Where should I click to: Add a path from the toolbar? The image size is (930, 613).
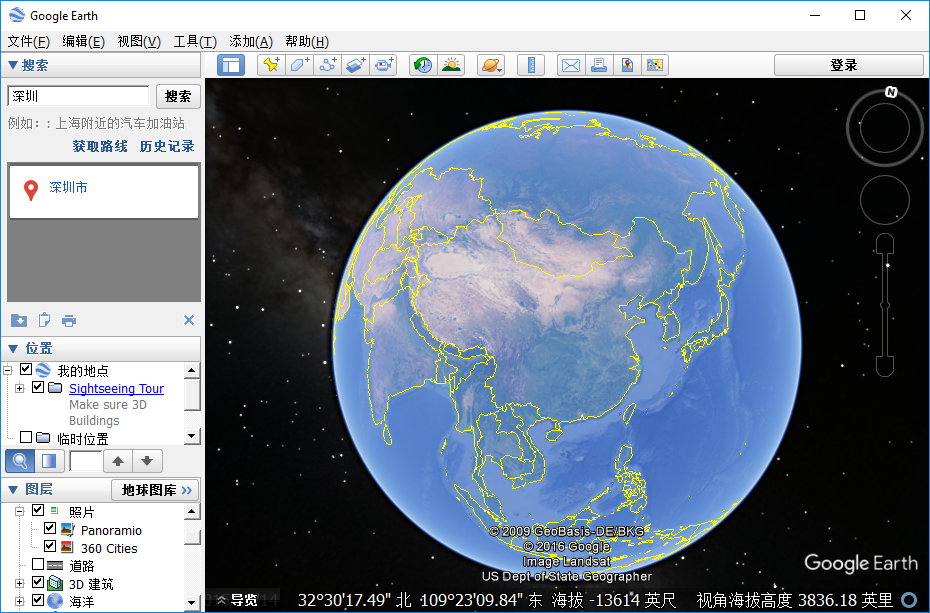(x=327, y=65)
